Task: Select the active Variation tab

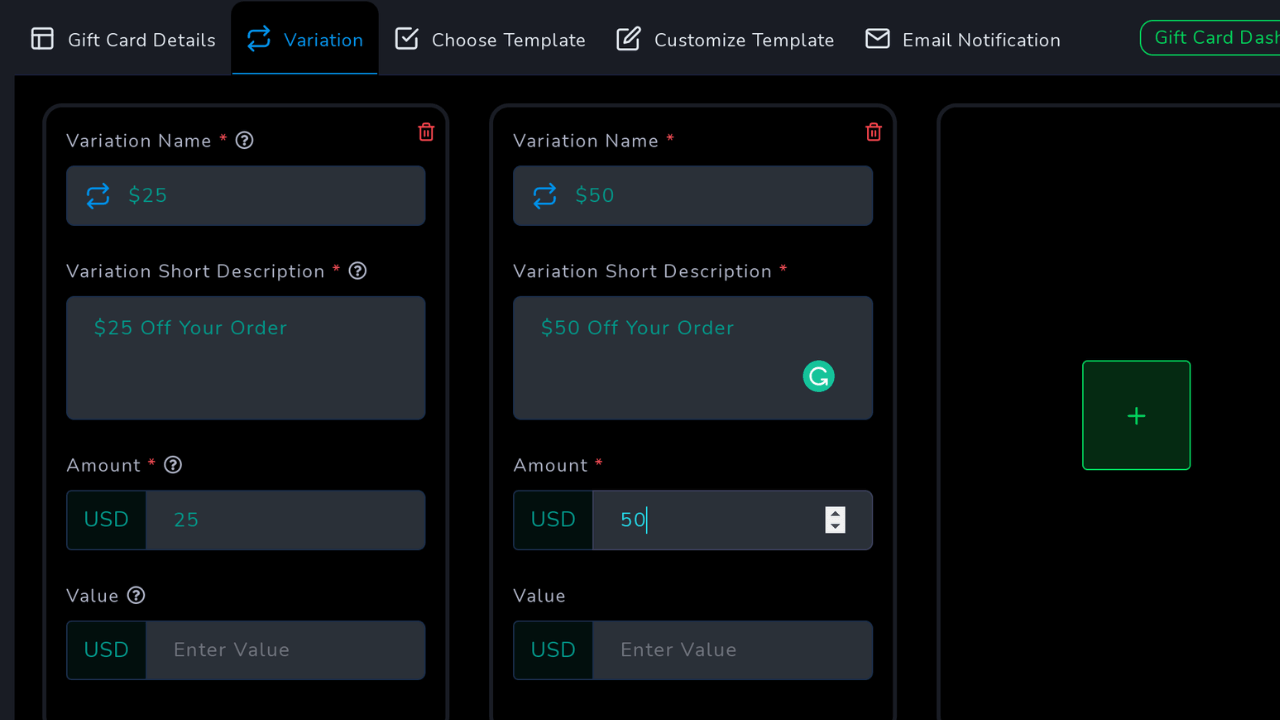Action: [x=305, y=40]
